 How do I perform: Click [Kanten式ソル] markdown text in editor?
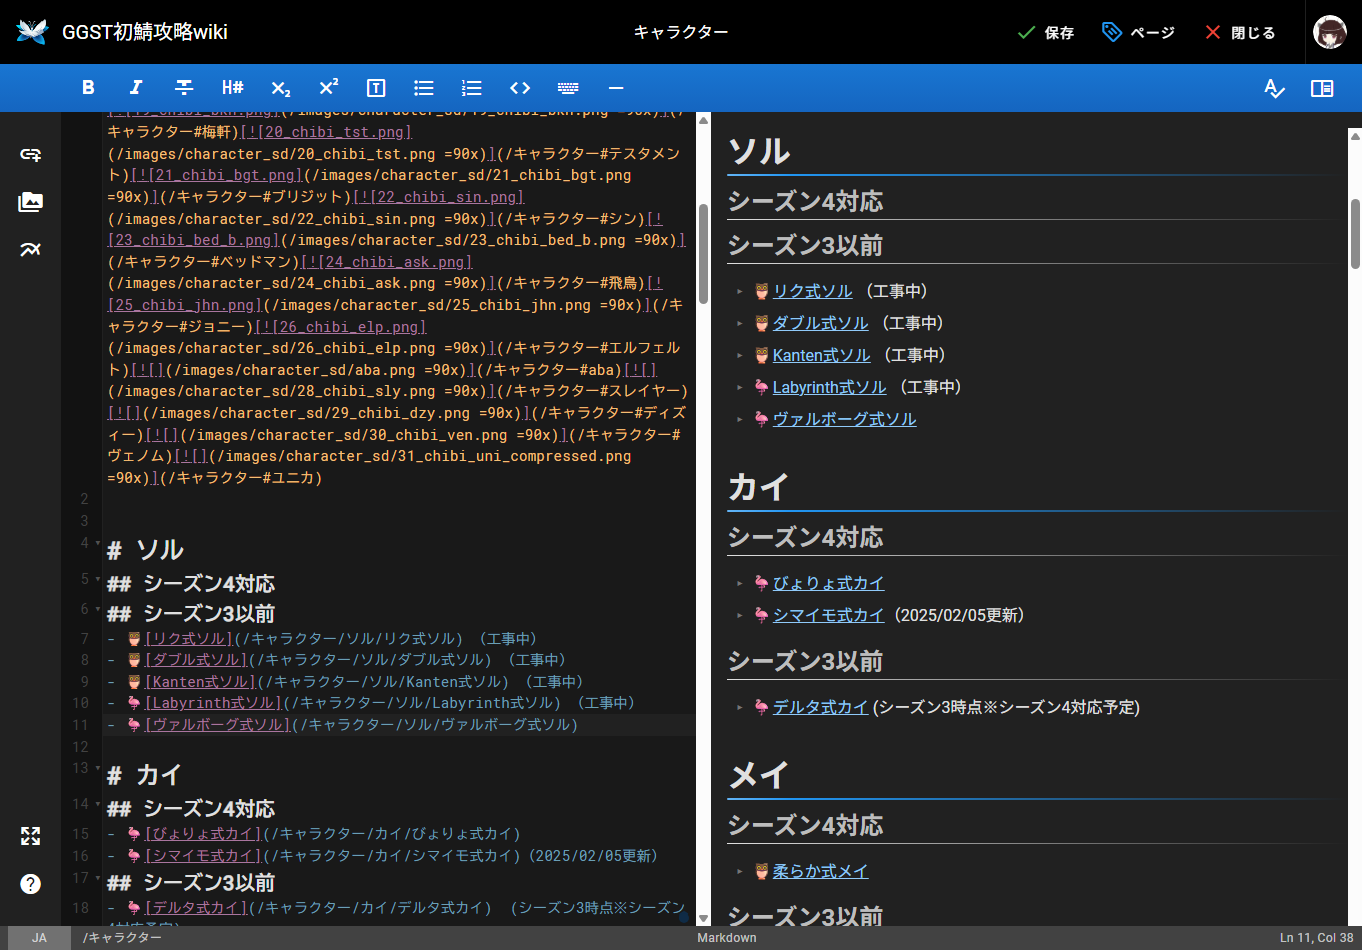pos(201,682)
